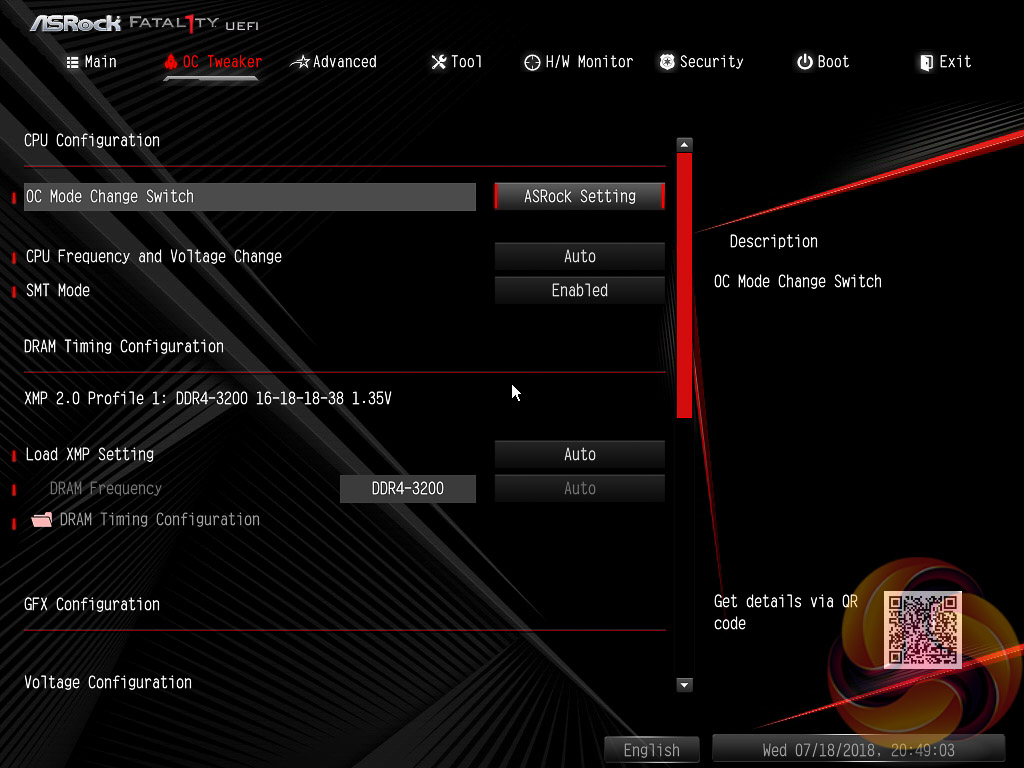Click the QR code image

pos(923,630)
